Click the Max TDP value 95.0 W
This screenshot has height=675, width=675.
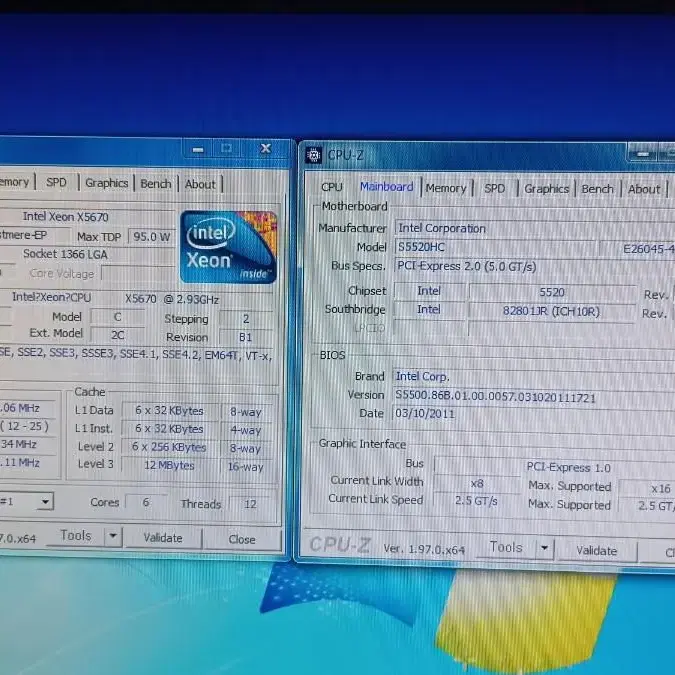[152, 237]
